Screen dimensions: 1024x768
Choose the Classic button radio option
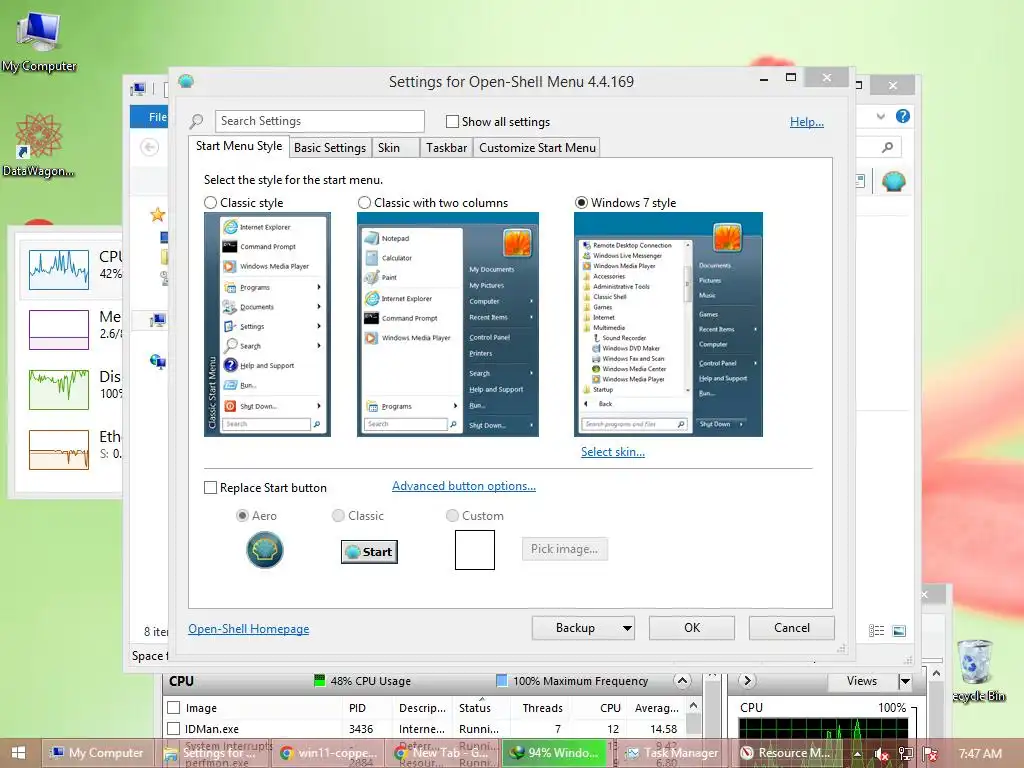click(338, 516)
